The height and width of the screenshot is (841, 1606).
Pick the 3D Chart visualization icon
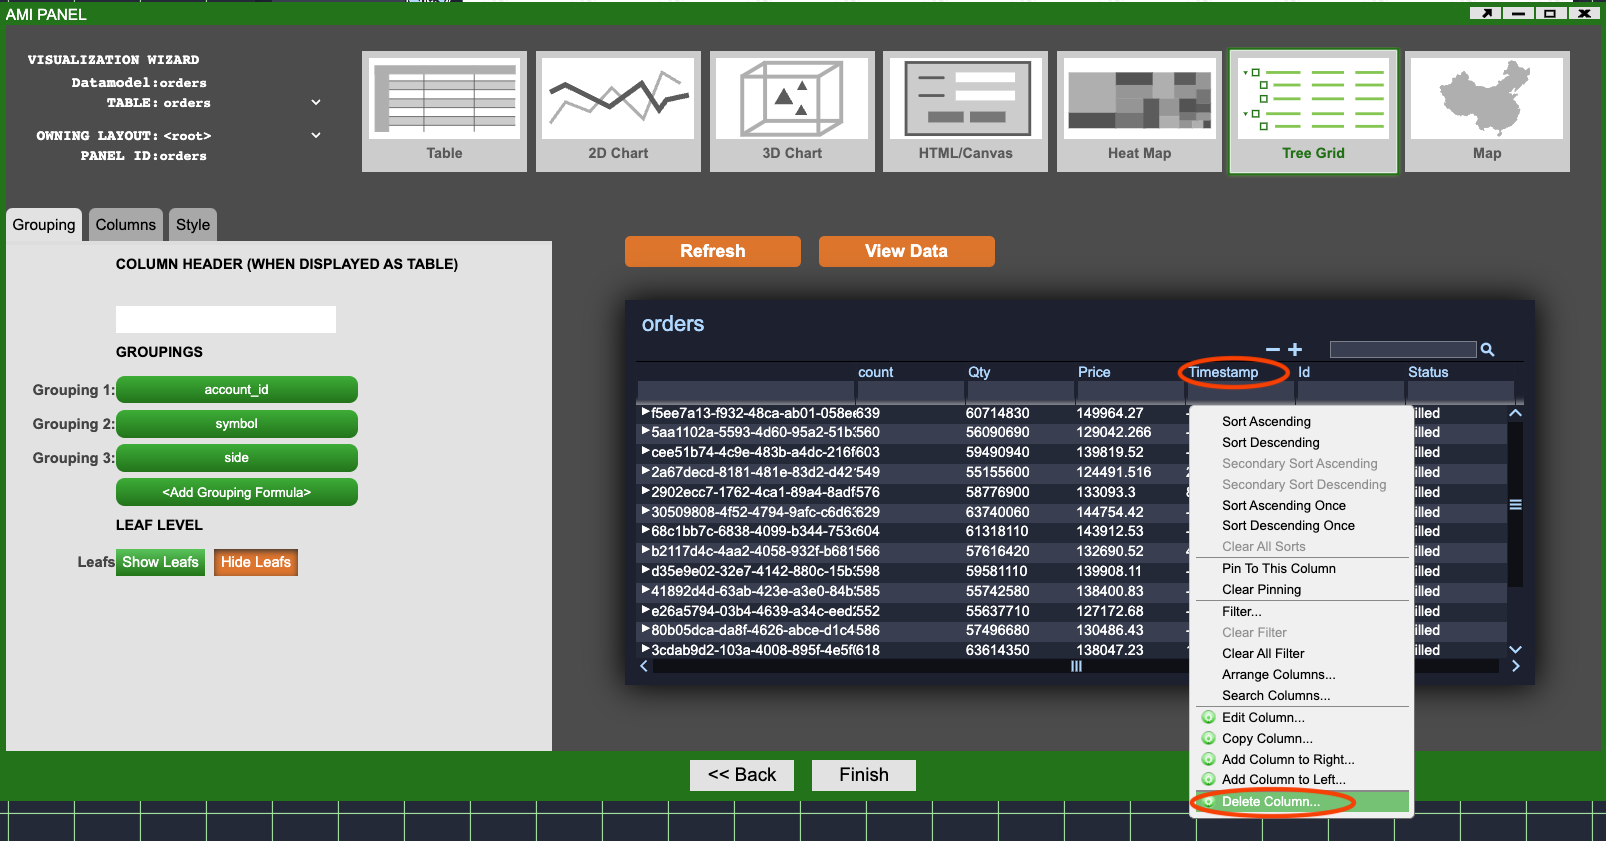(791, 111)
